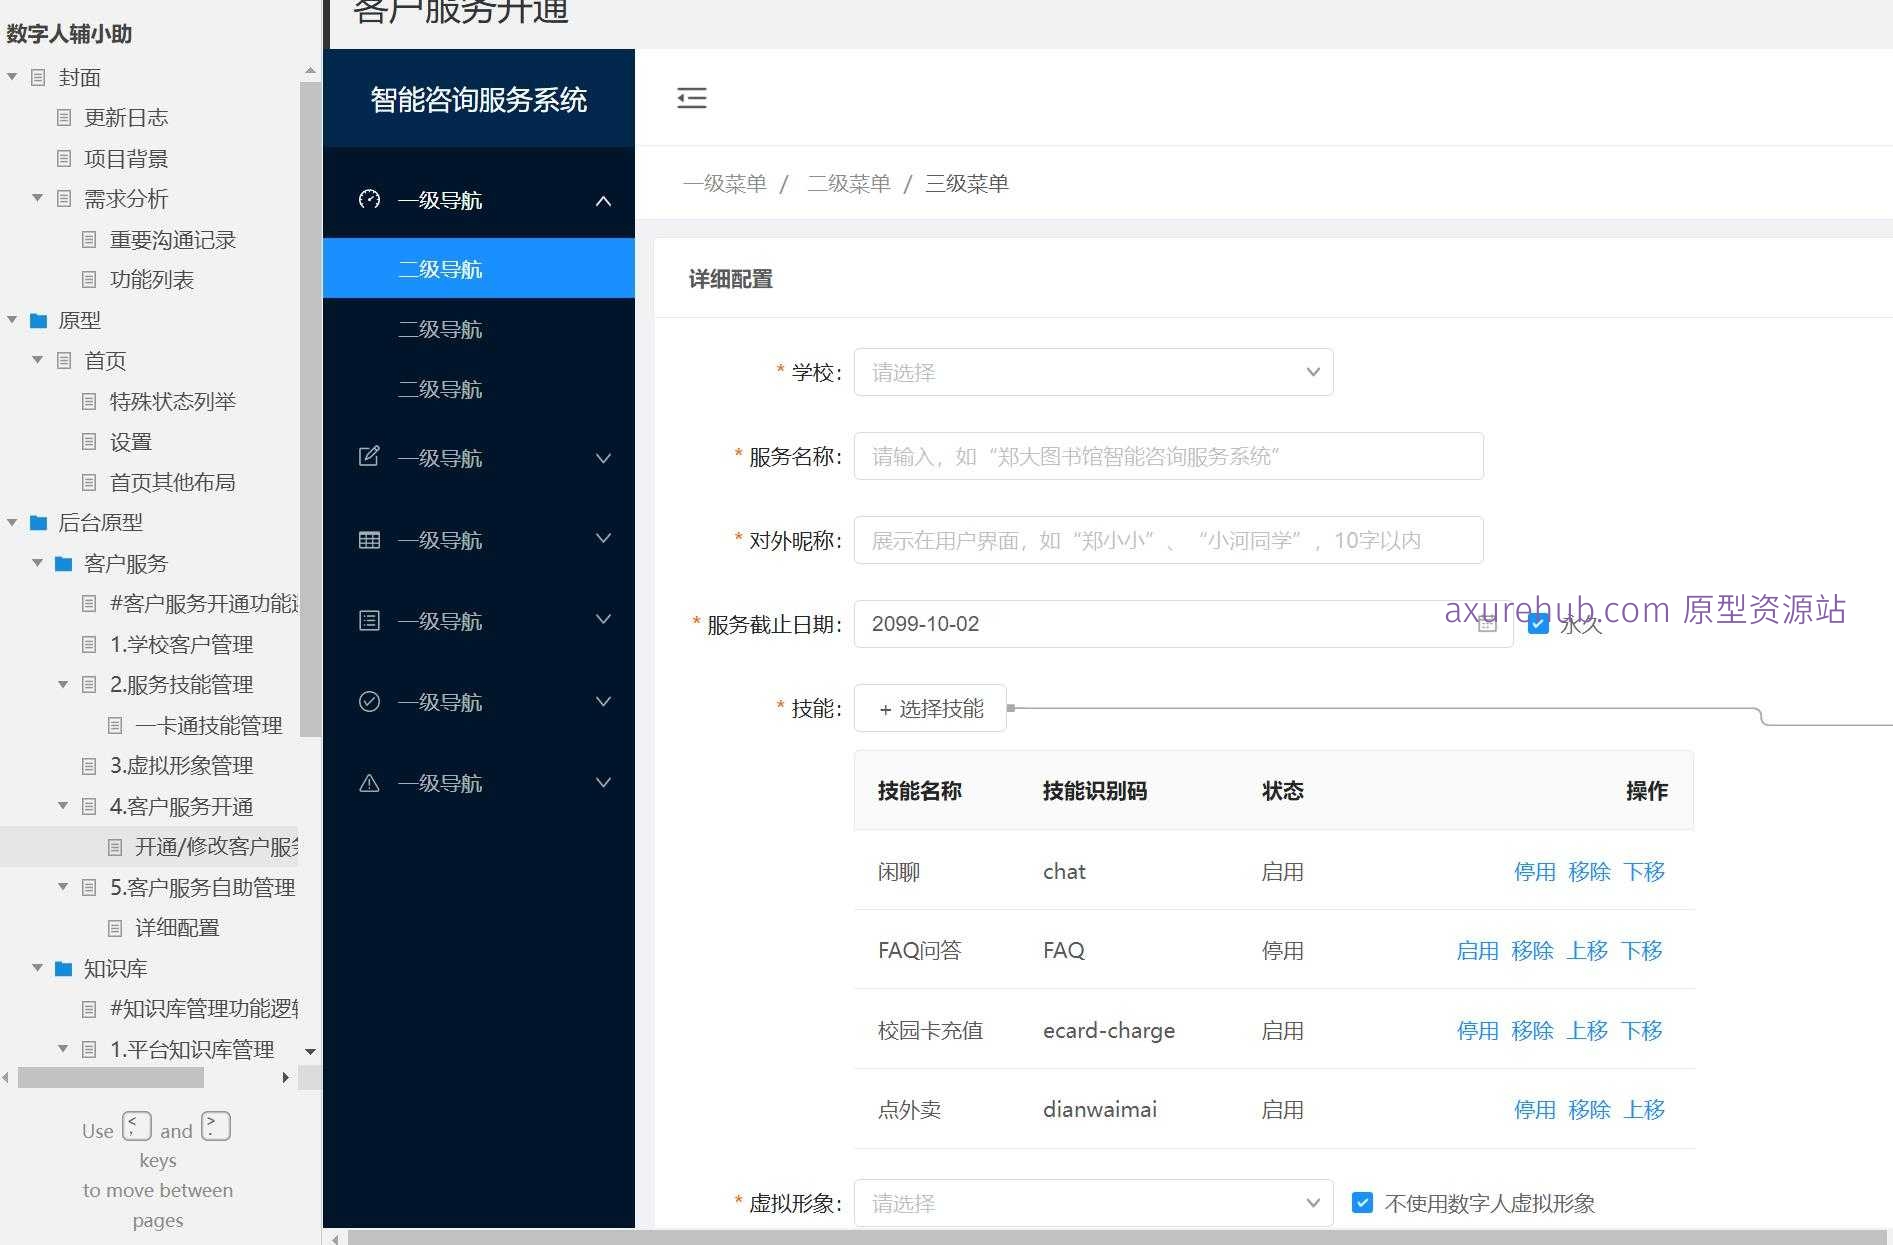This screenshot has height=1245, width=1893.
Task: Click the 选择技能 button
Action: 929,708
